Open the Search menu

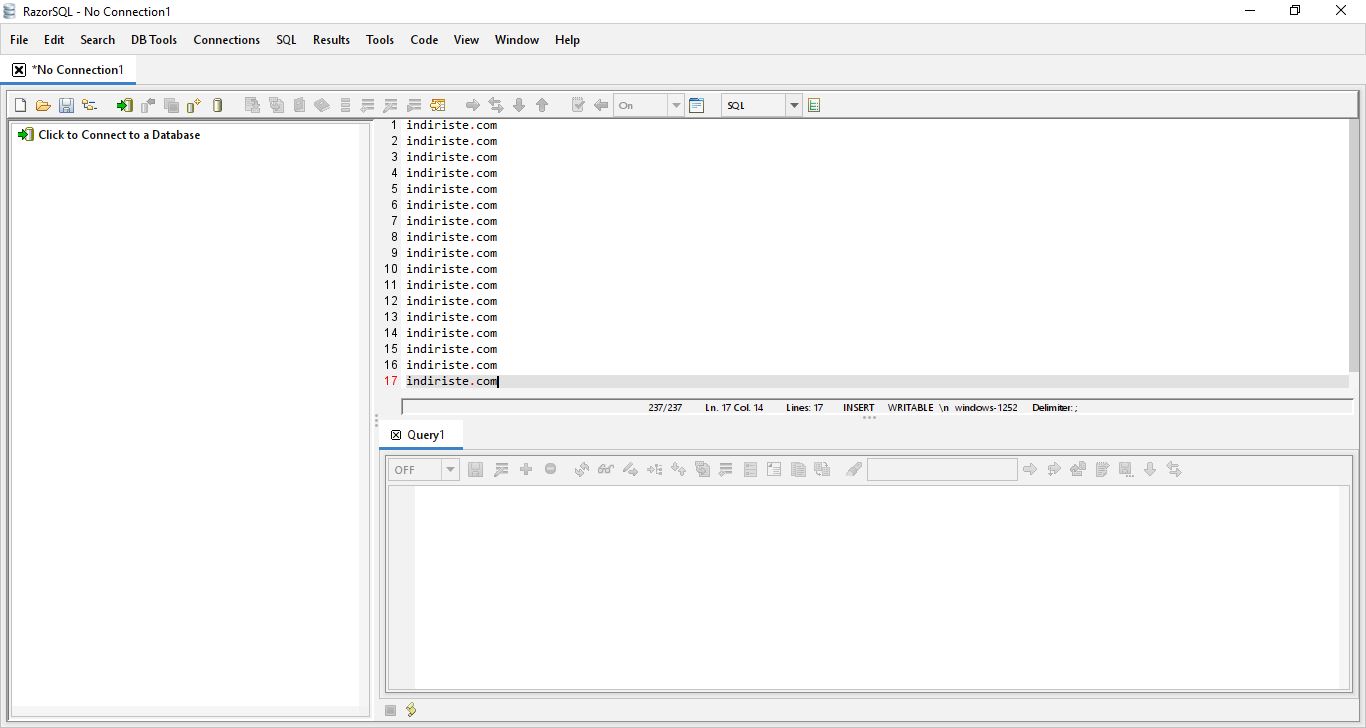pyautogui.click(x=98, y=40)
